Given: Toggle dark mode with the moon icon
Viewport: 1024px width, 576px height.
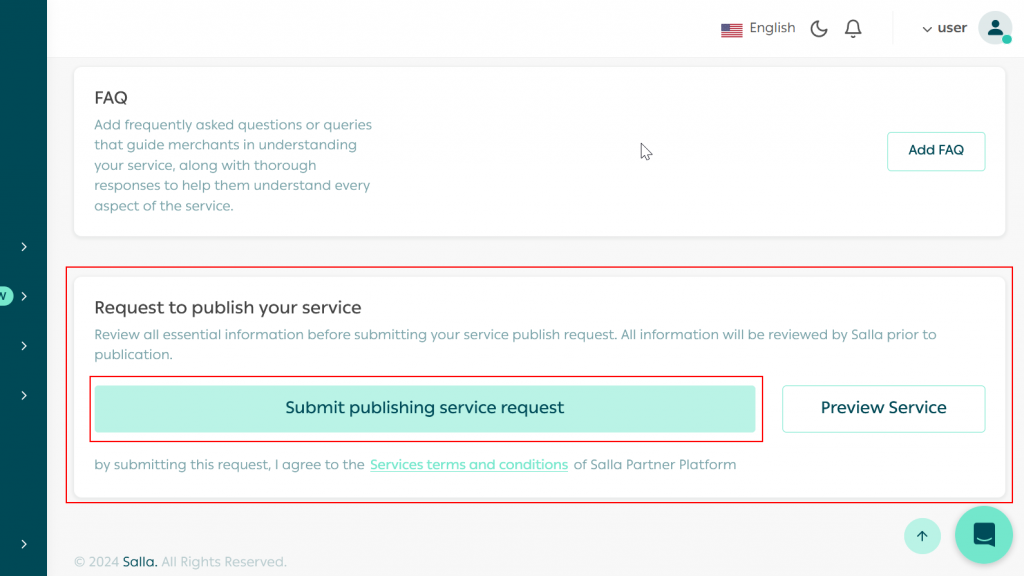Looking at the screenshot, I should (x=819, y=29).
